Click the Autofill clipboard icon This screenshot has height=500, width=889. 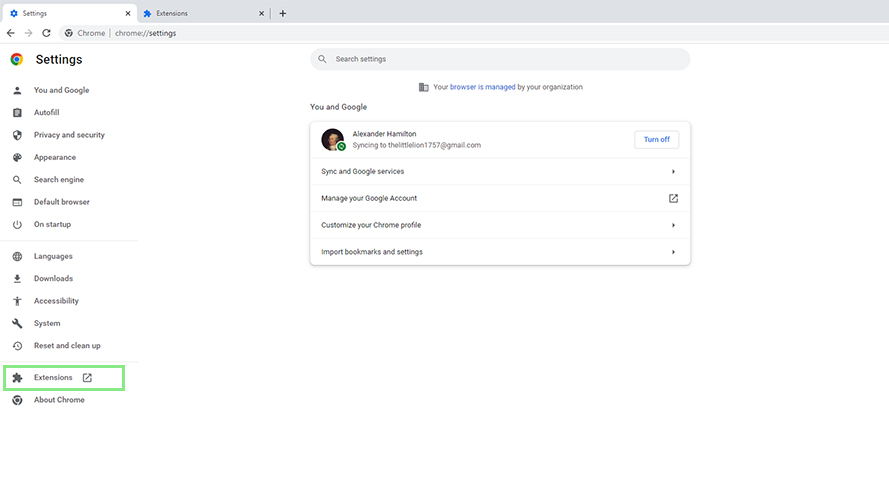(x=17, y=112)
